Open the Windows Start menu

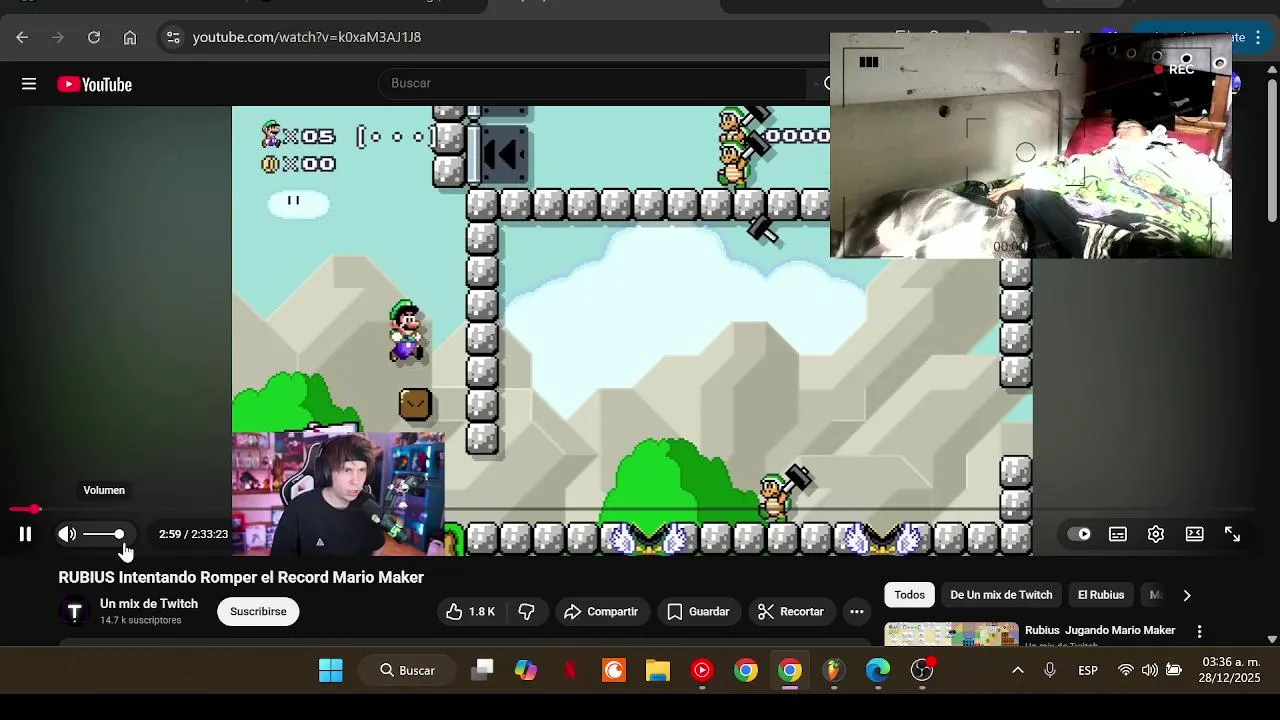[x=331, y=670]
